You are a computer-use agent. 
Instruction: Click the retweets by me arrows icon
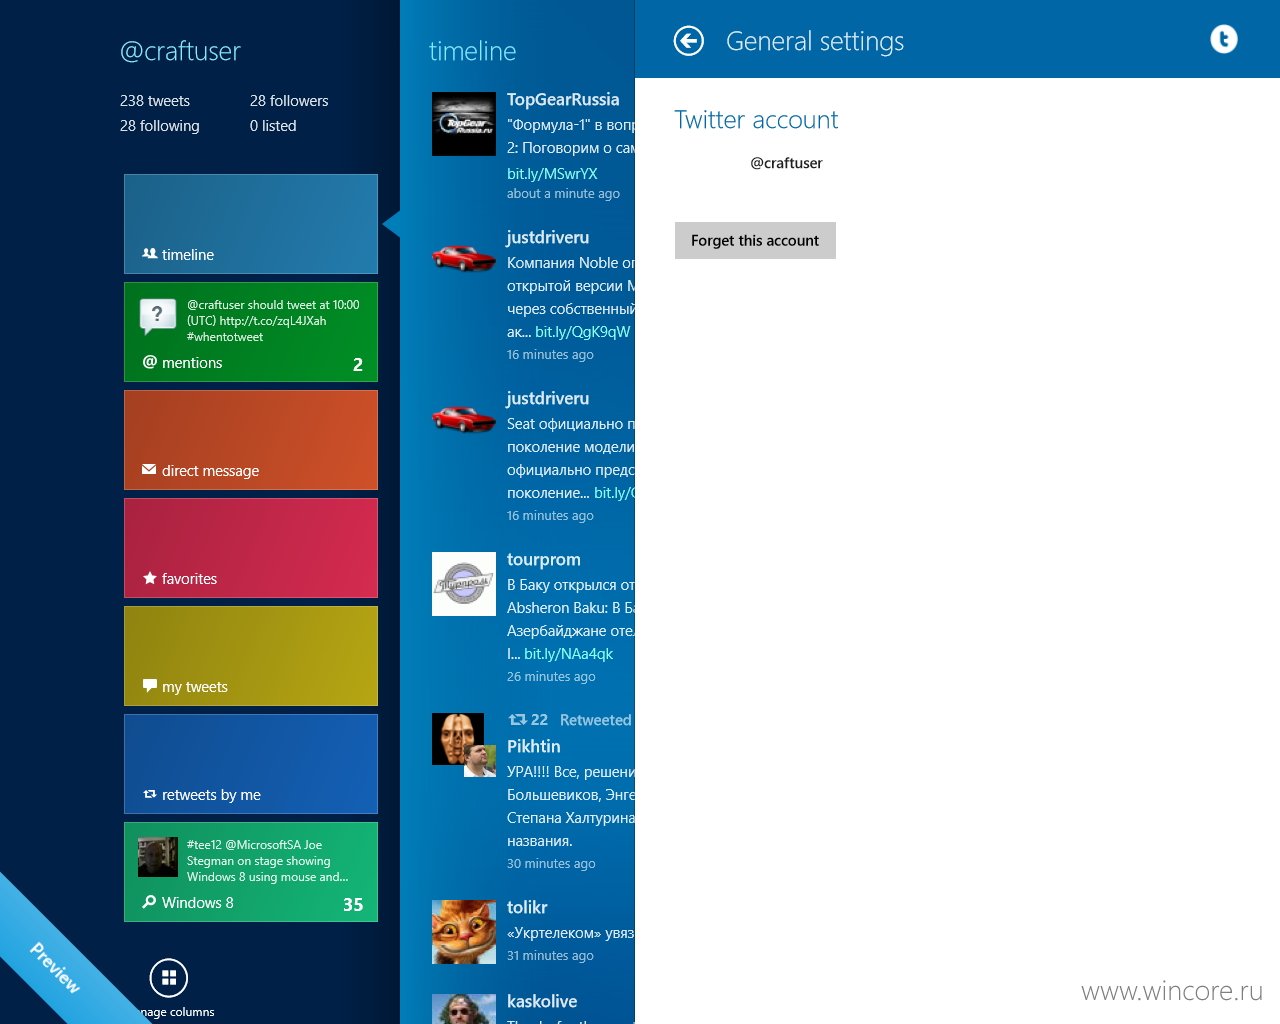point(150,794)
